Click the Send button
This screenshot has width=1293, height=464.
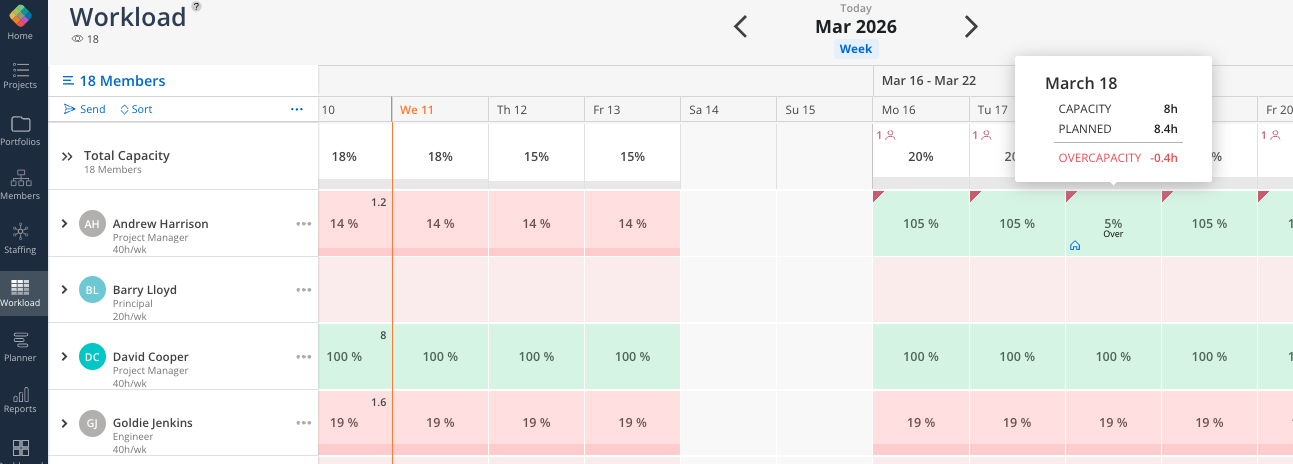tap(84, 109)
